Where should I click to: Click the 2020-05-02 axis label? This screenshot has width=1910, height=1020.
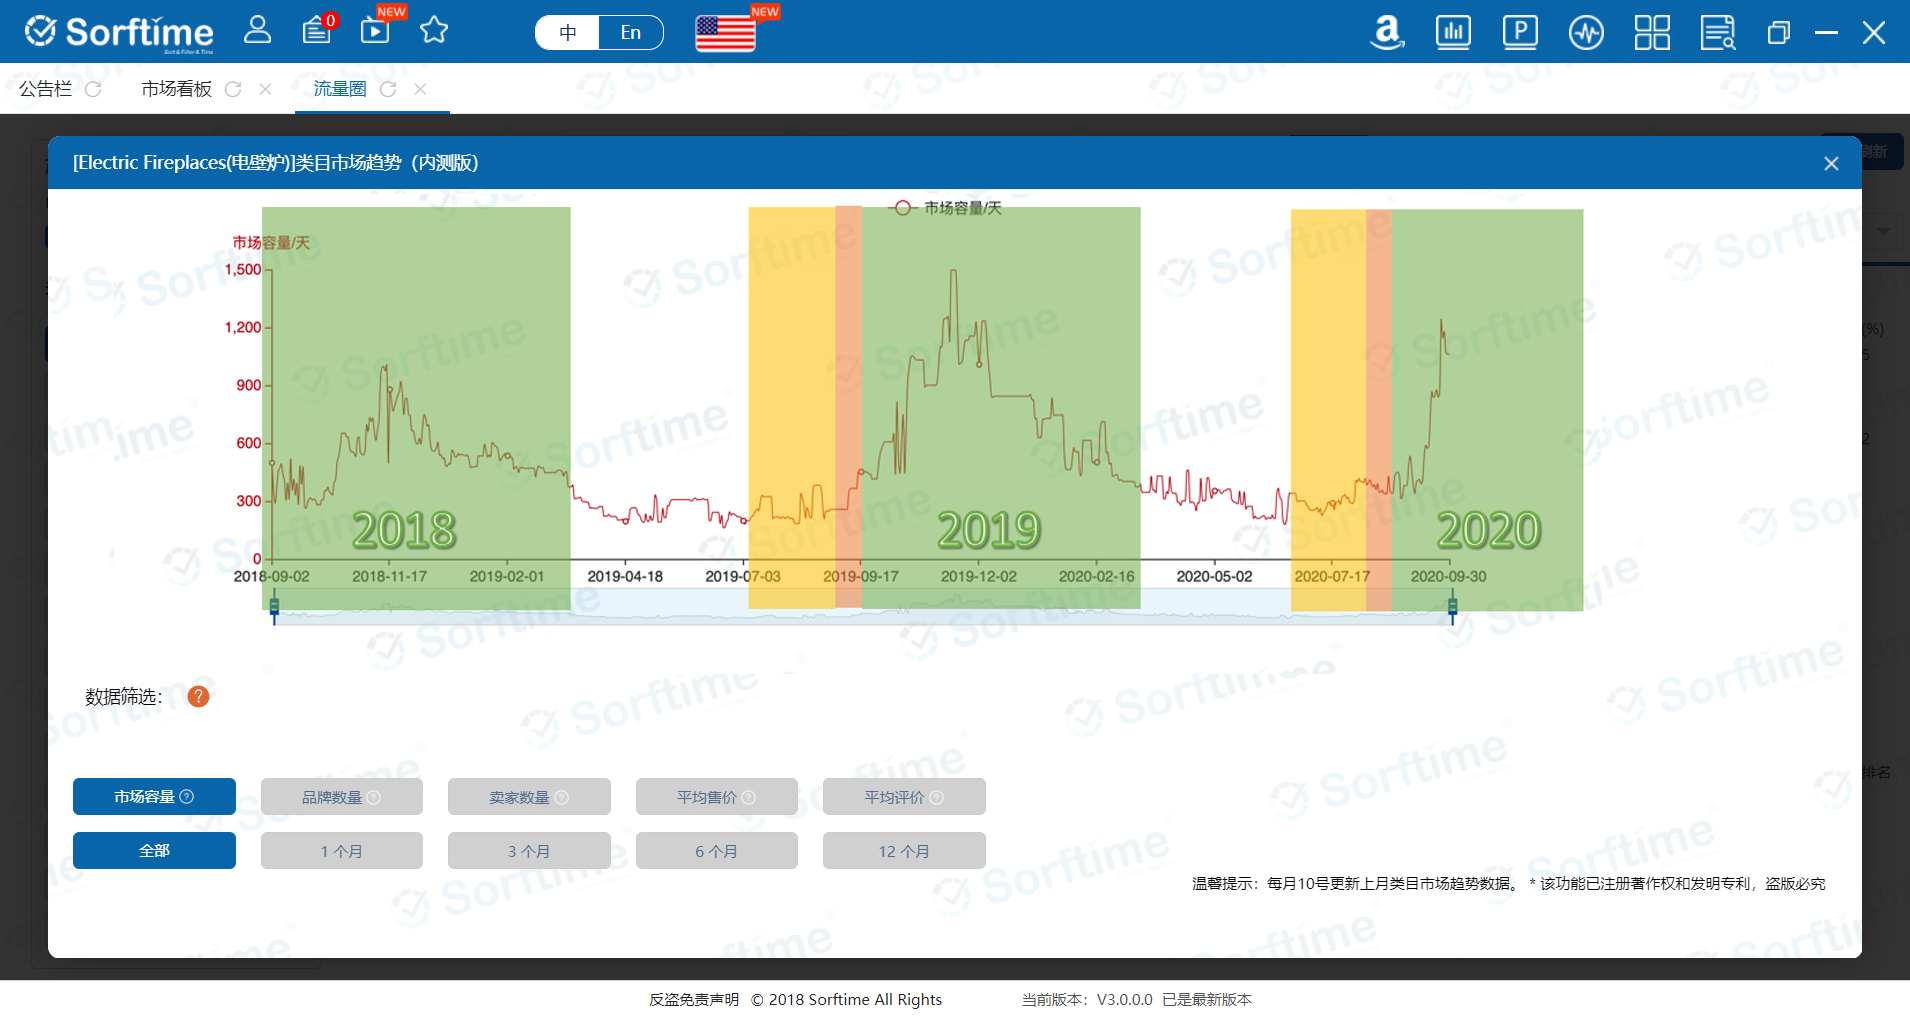1214,576
